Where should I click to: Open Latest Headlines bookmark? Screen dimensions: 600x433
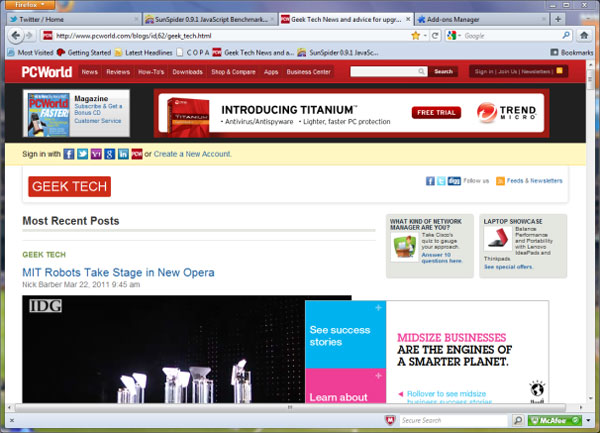144,52
